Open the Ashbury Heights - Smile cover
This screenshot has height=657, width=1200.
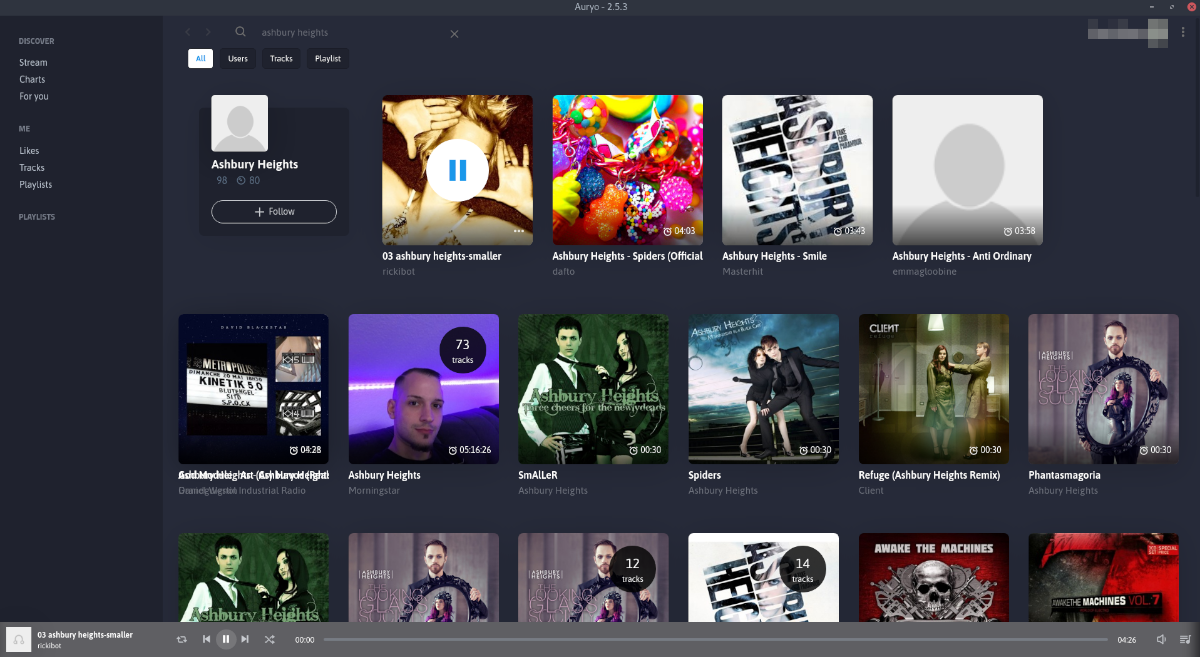(797, 170)
